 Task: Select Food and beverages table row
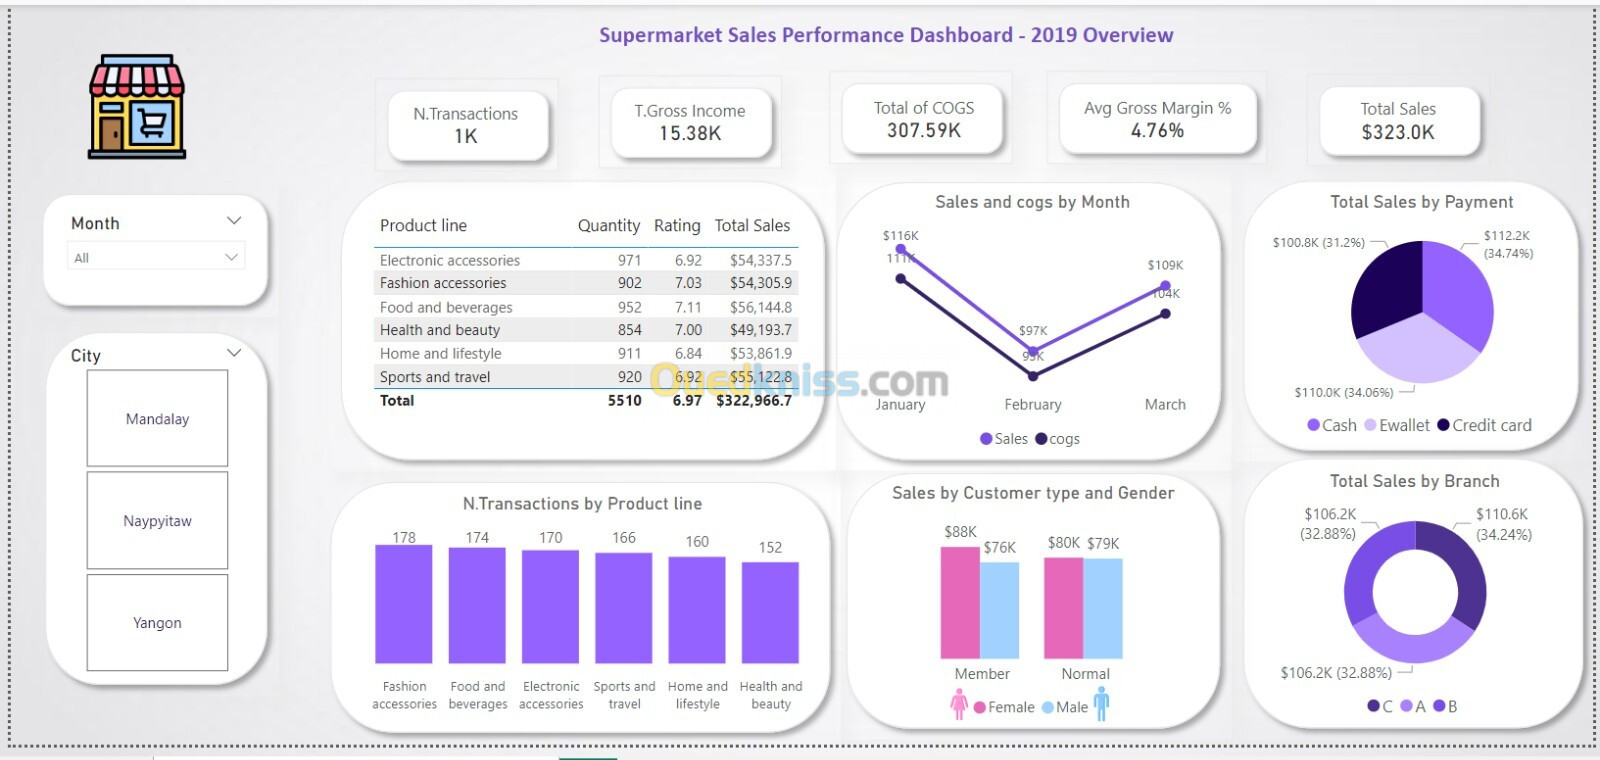pos(586,307)
